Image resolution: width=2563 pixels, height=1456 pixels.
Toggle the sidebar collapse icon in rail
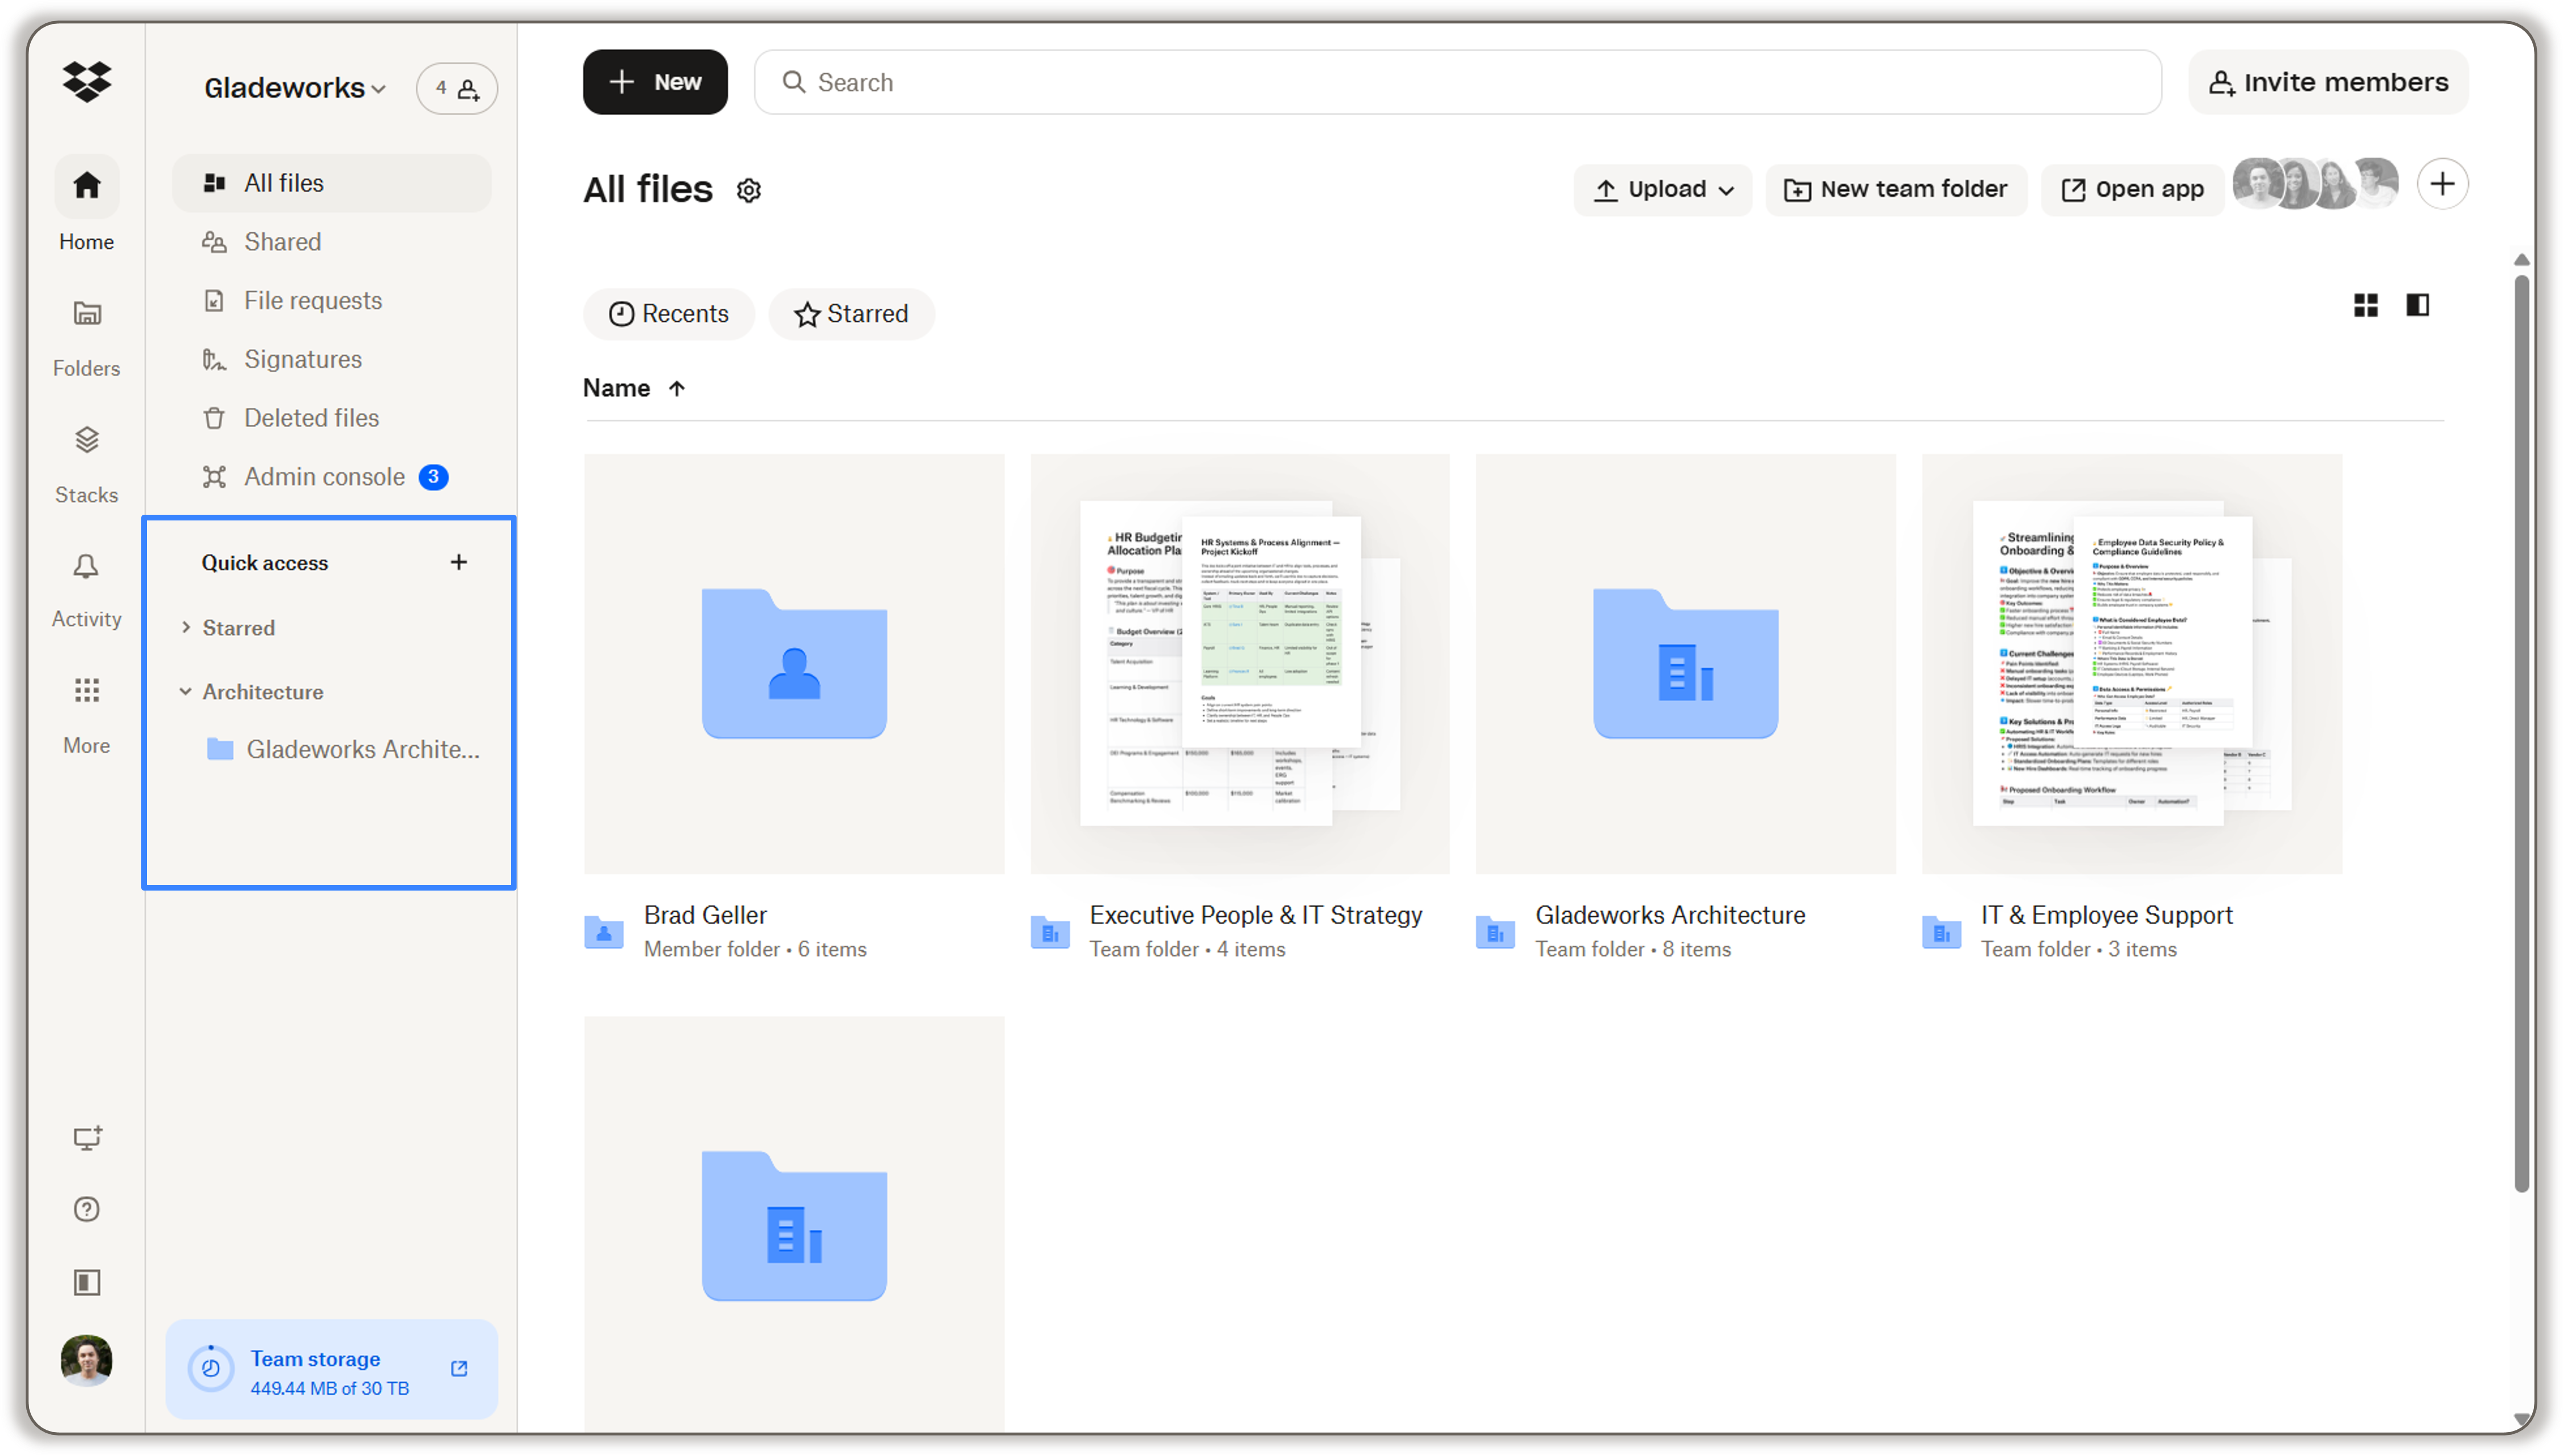pos(87,1283)
